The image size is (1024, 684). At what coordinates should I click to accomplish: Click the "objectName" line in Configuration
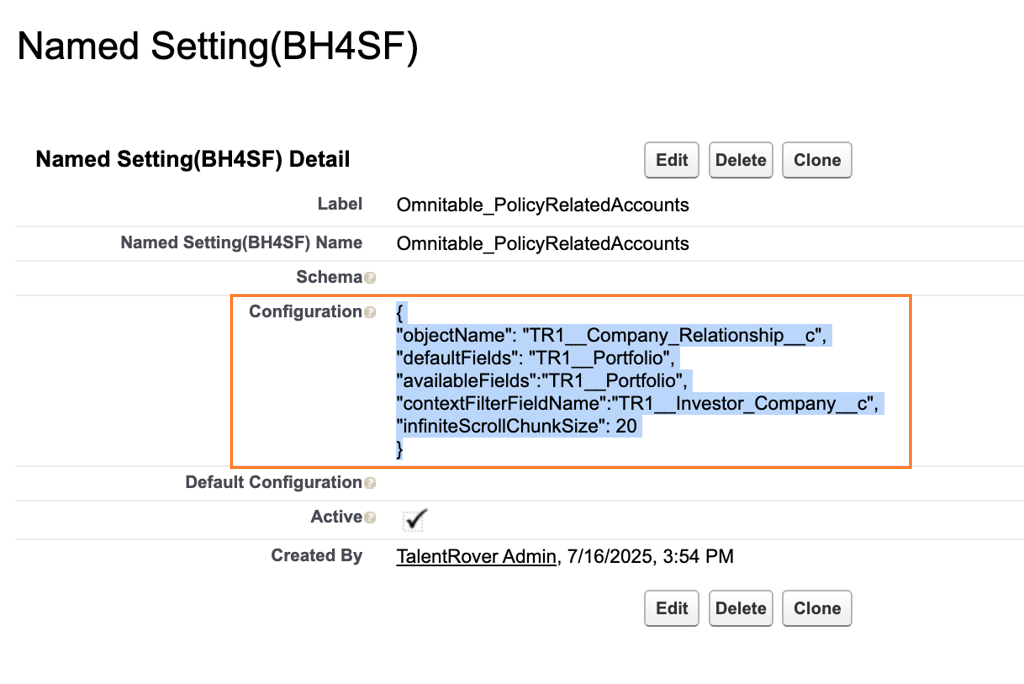[612, 336]
